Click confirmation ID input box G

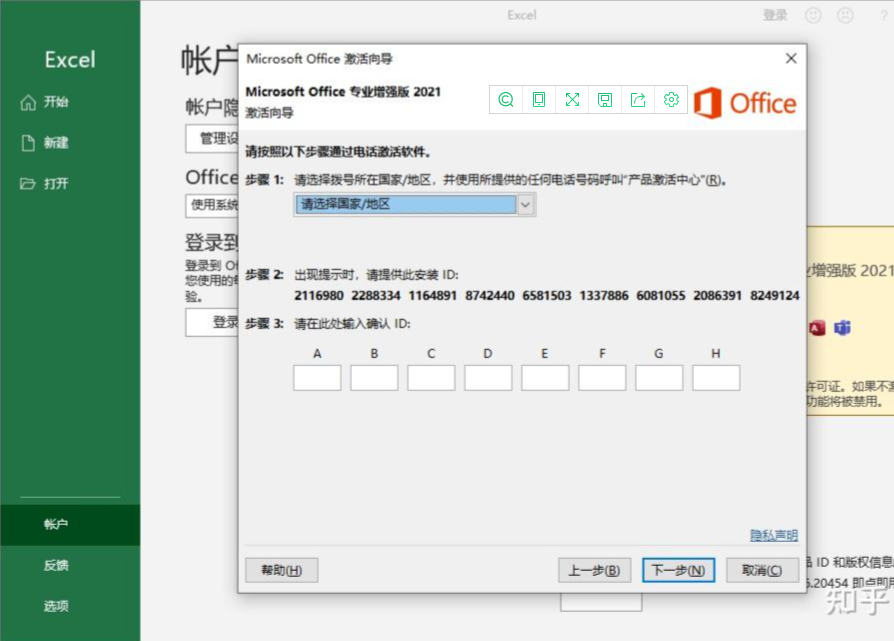[x=659, y=378]
